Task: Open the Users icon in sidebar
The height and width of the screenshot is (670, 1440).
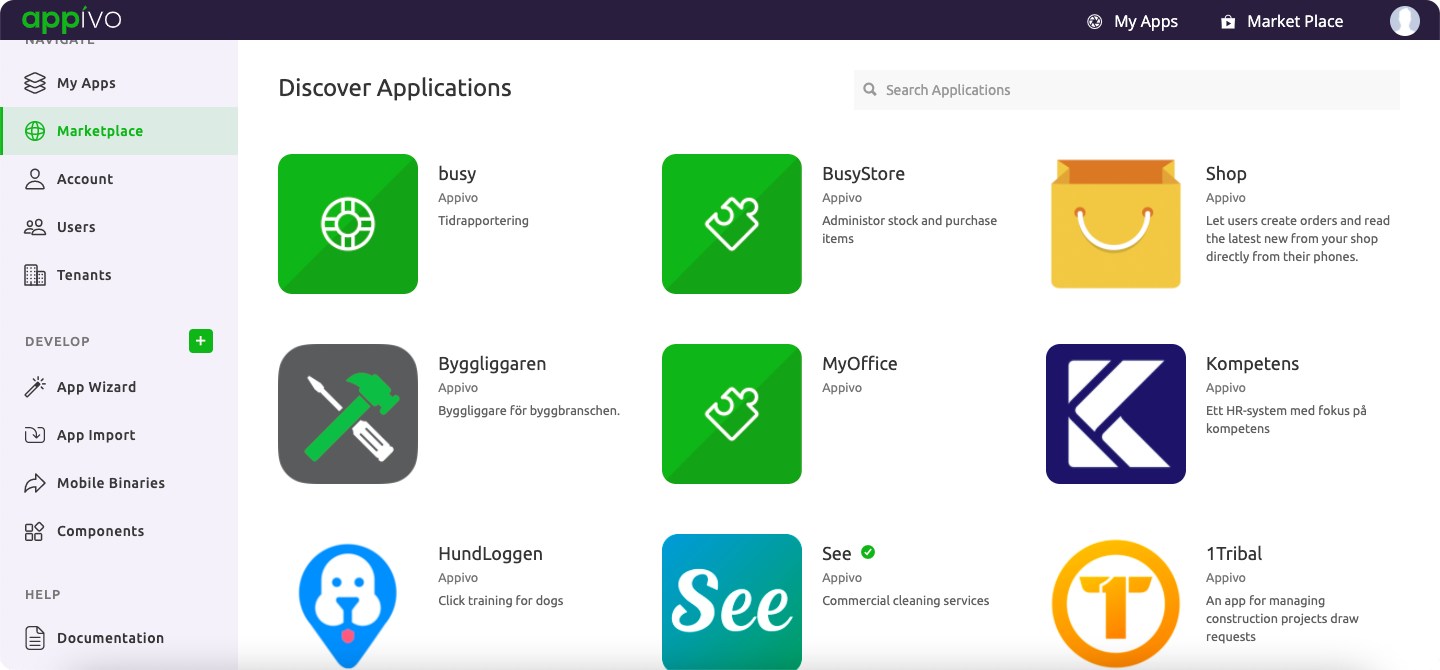Action: 36,226
